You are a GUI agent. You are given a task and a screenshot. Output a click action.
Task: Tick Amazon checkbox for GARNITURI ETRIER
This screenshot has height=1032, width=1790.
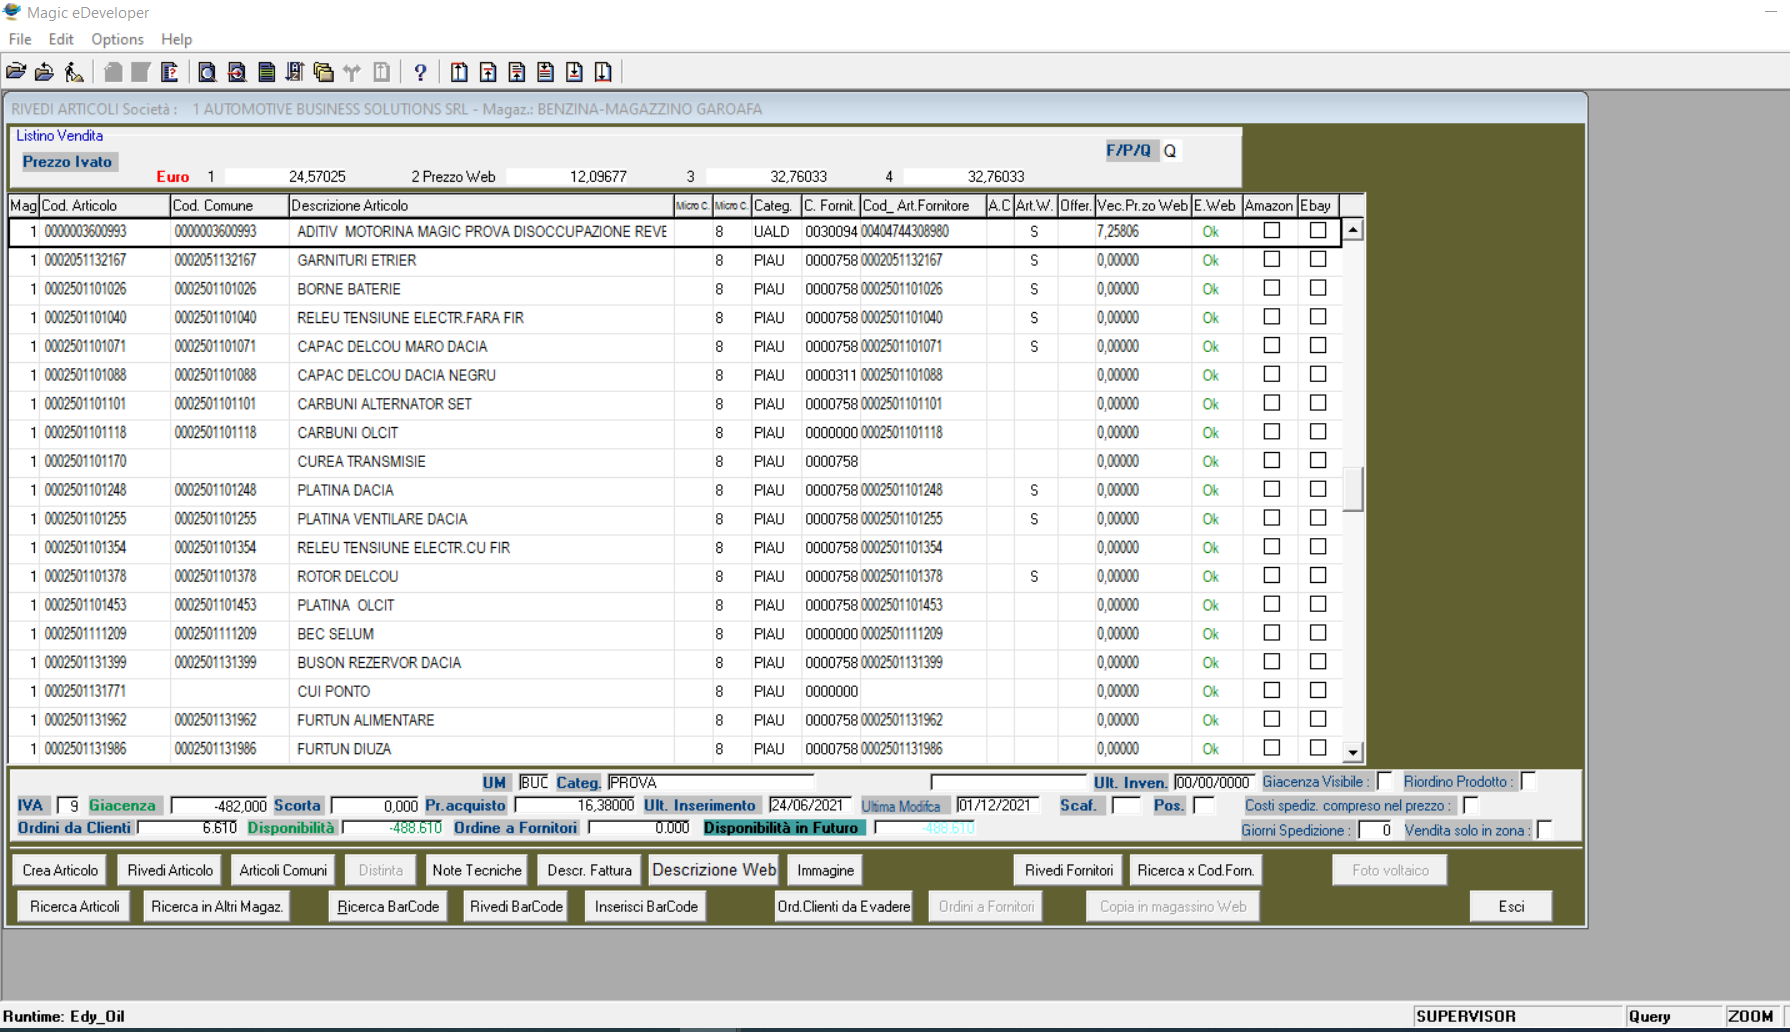click(1272, 259)
